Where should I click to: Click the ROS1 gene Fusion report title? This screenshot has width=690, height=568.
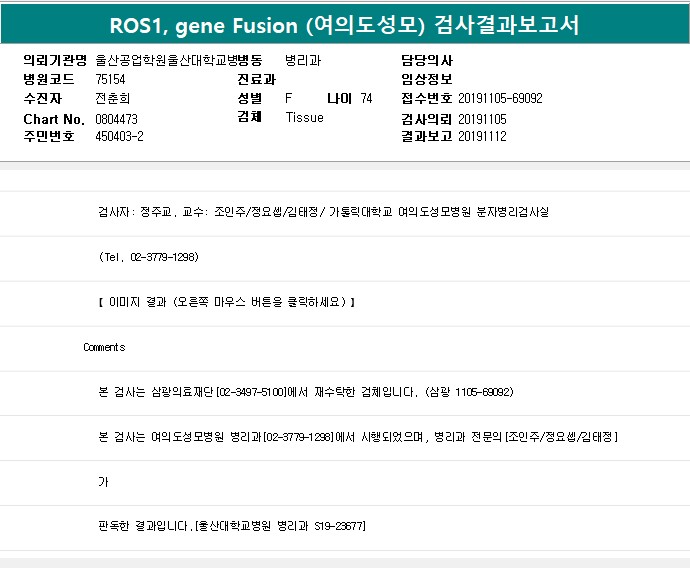(344, 24)
